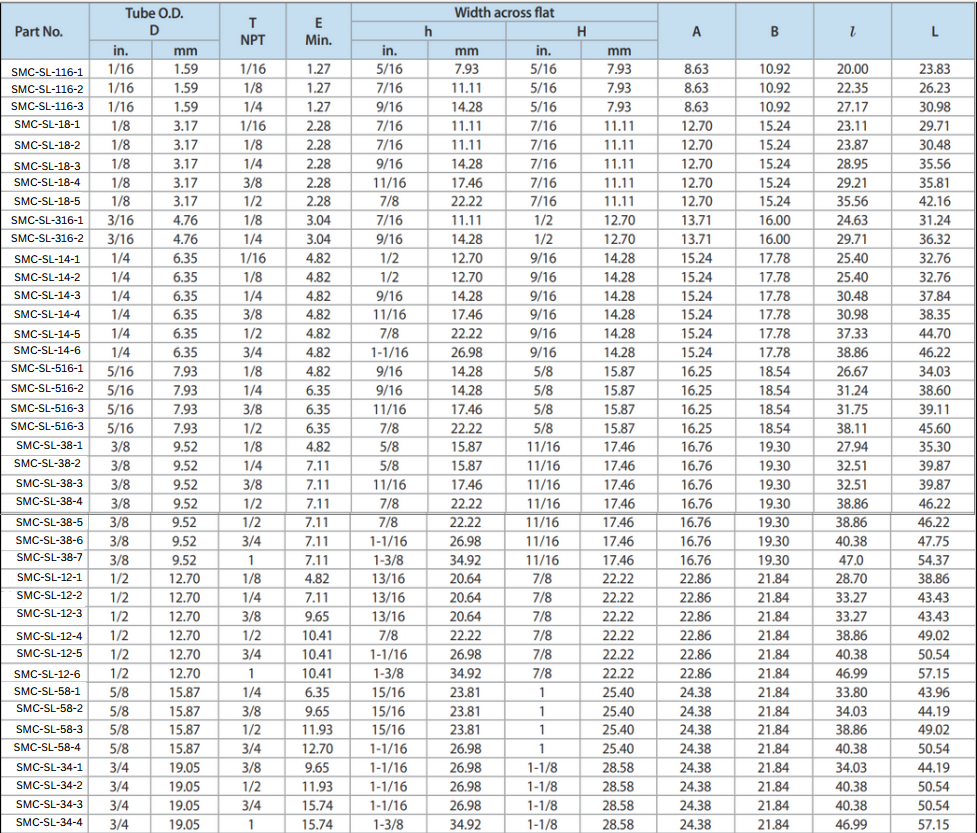
Task: Select the SMC-SL-18-4 row label
Action: [x=47, y=183]
